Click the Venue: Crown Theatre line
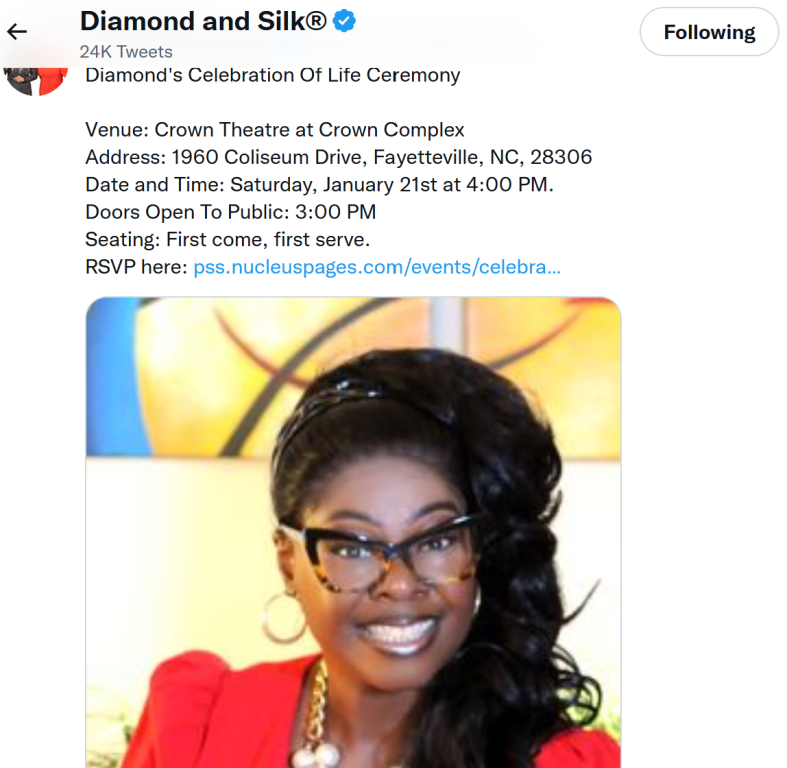 tap(275, 130)
